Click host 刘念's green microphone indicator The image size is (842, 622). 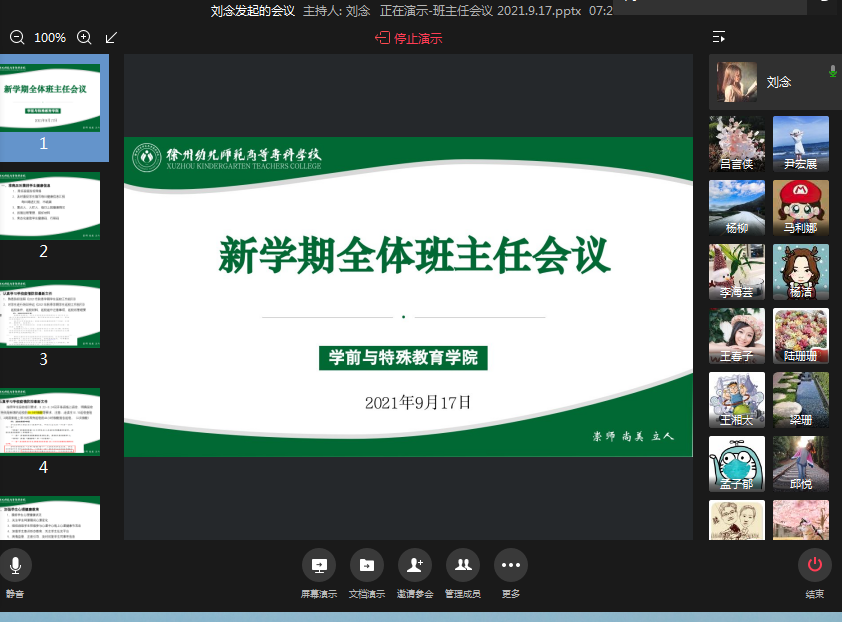[x=832, y=72]
